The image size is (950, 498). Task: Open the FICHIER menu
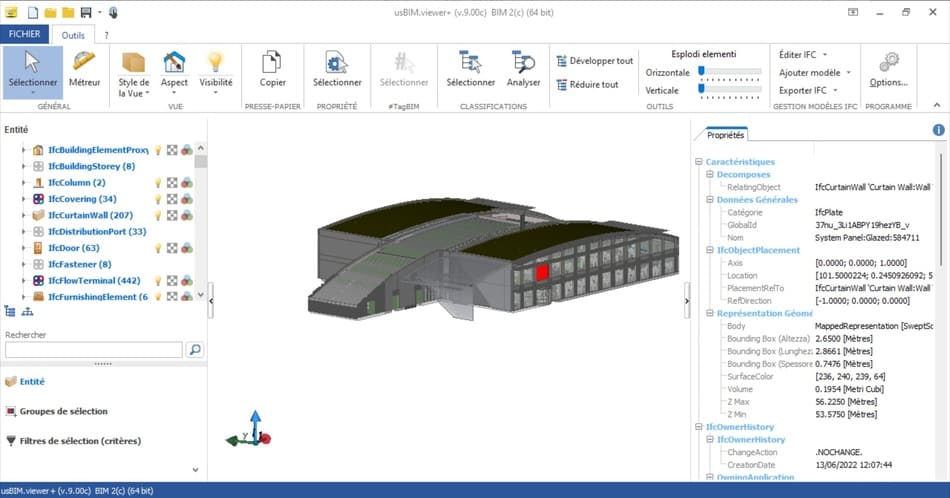click(x=24, y=34)
